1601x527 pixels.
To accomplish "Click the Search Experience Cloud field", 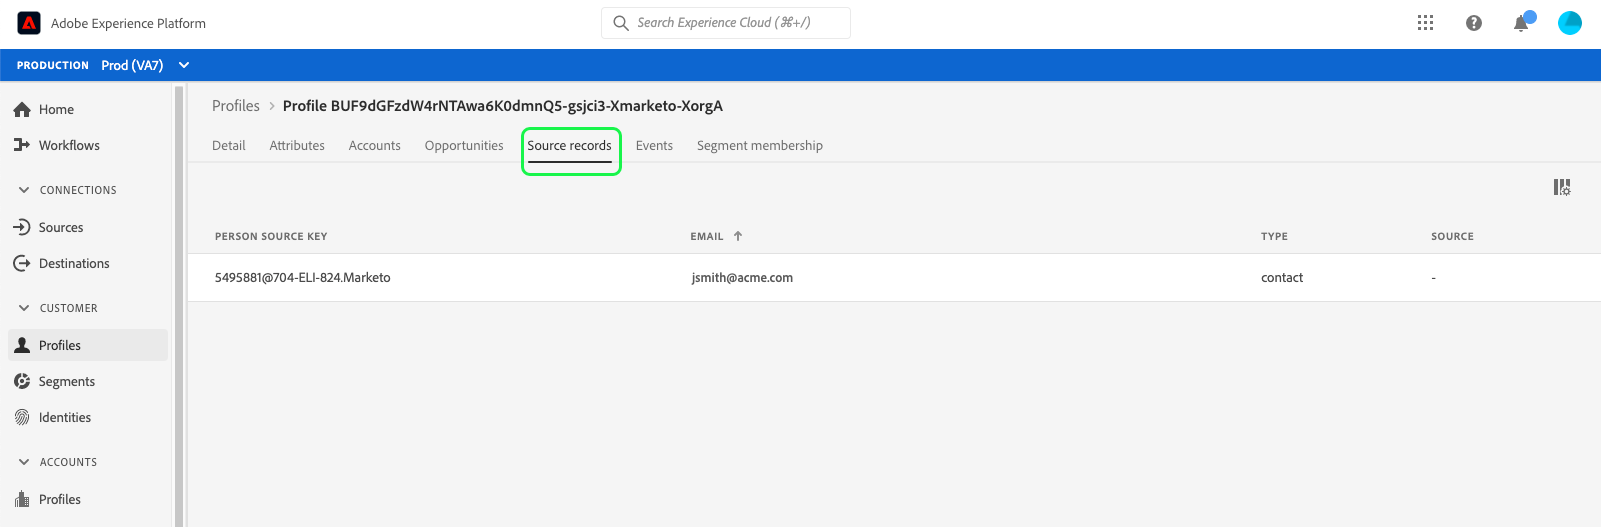I will [726, 23].
